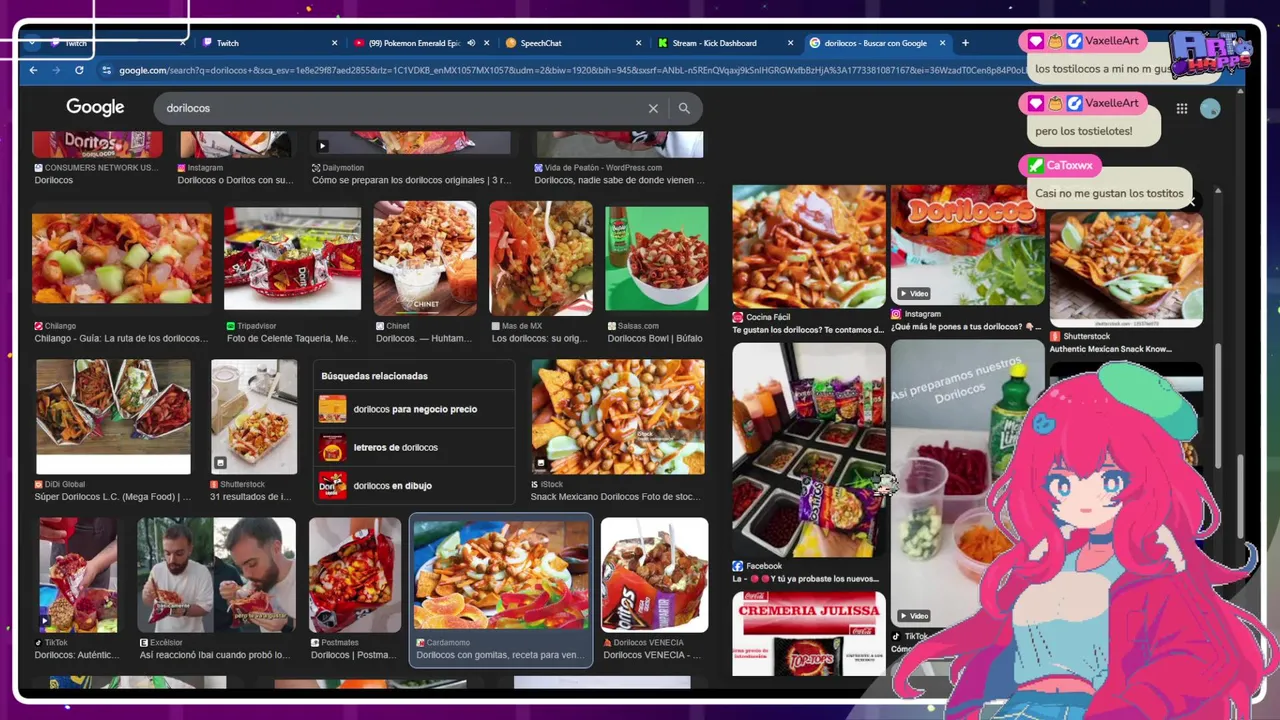Click the Facebook source icon under image
The height and width of the screenshot is (720, 1280).
pyautogui.click(x=737, y=566)
